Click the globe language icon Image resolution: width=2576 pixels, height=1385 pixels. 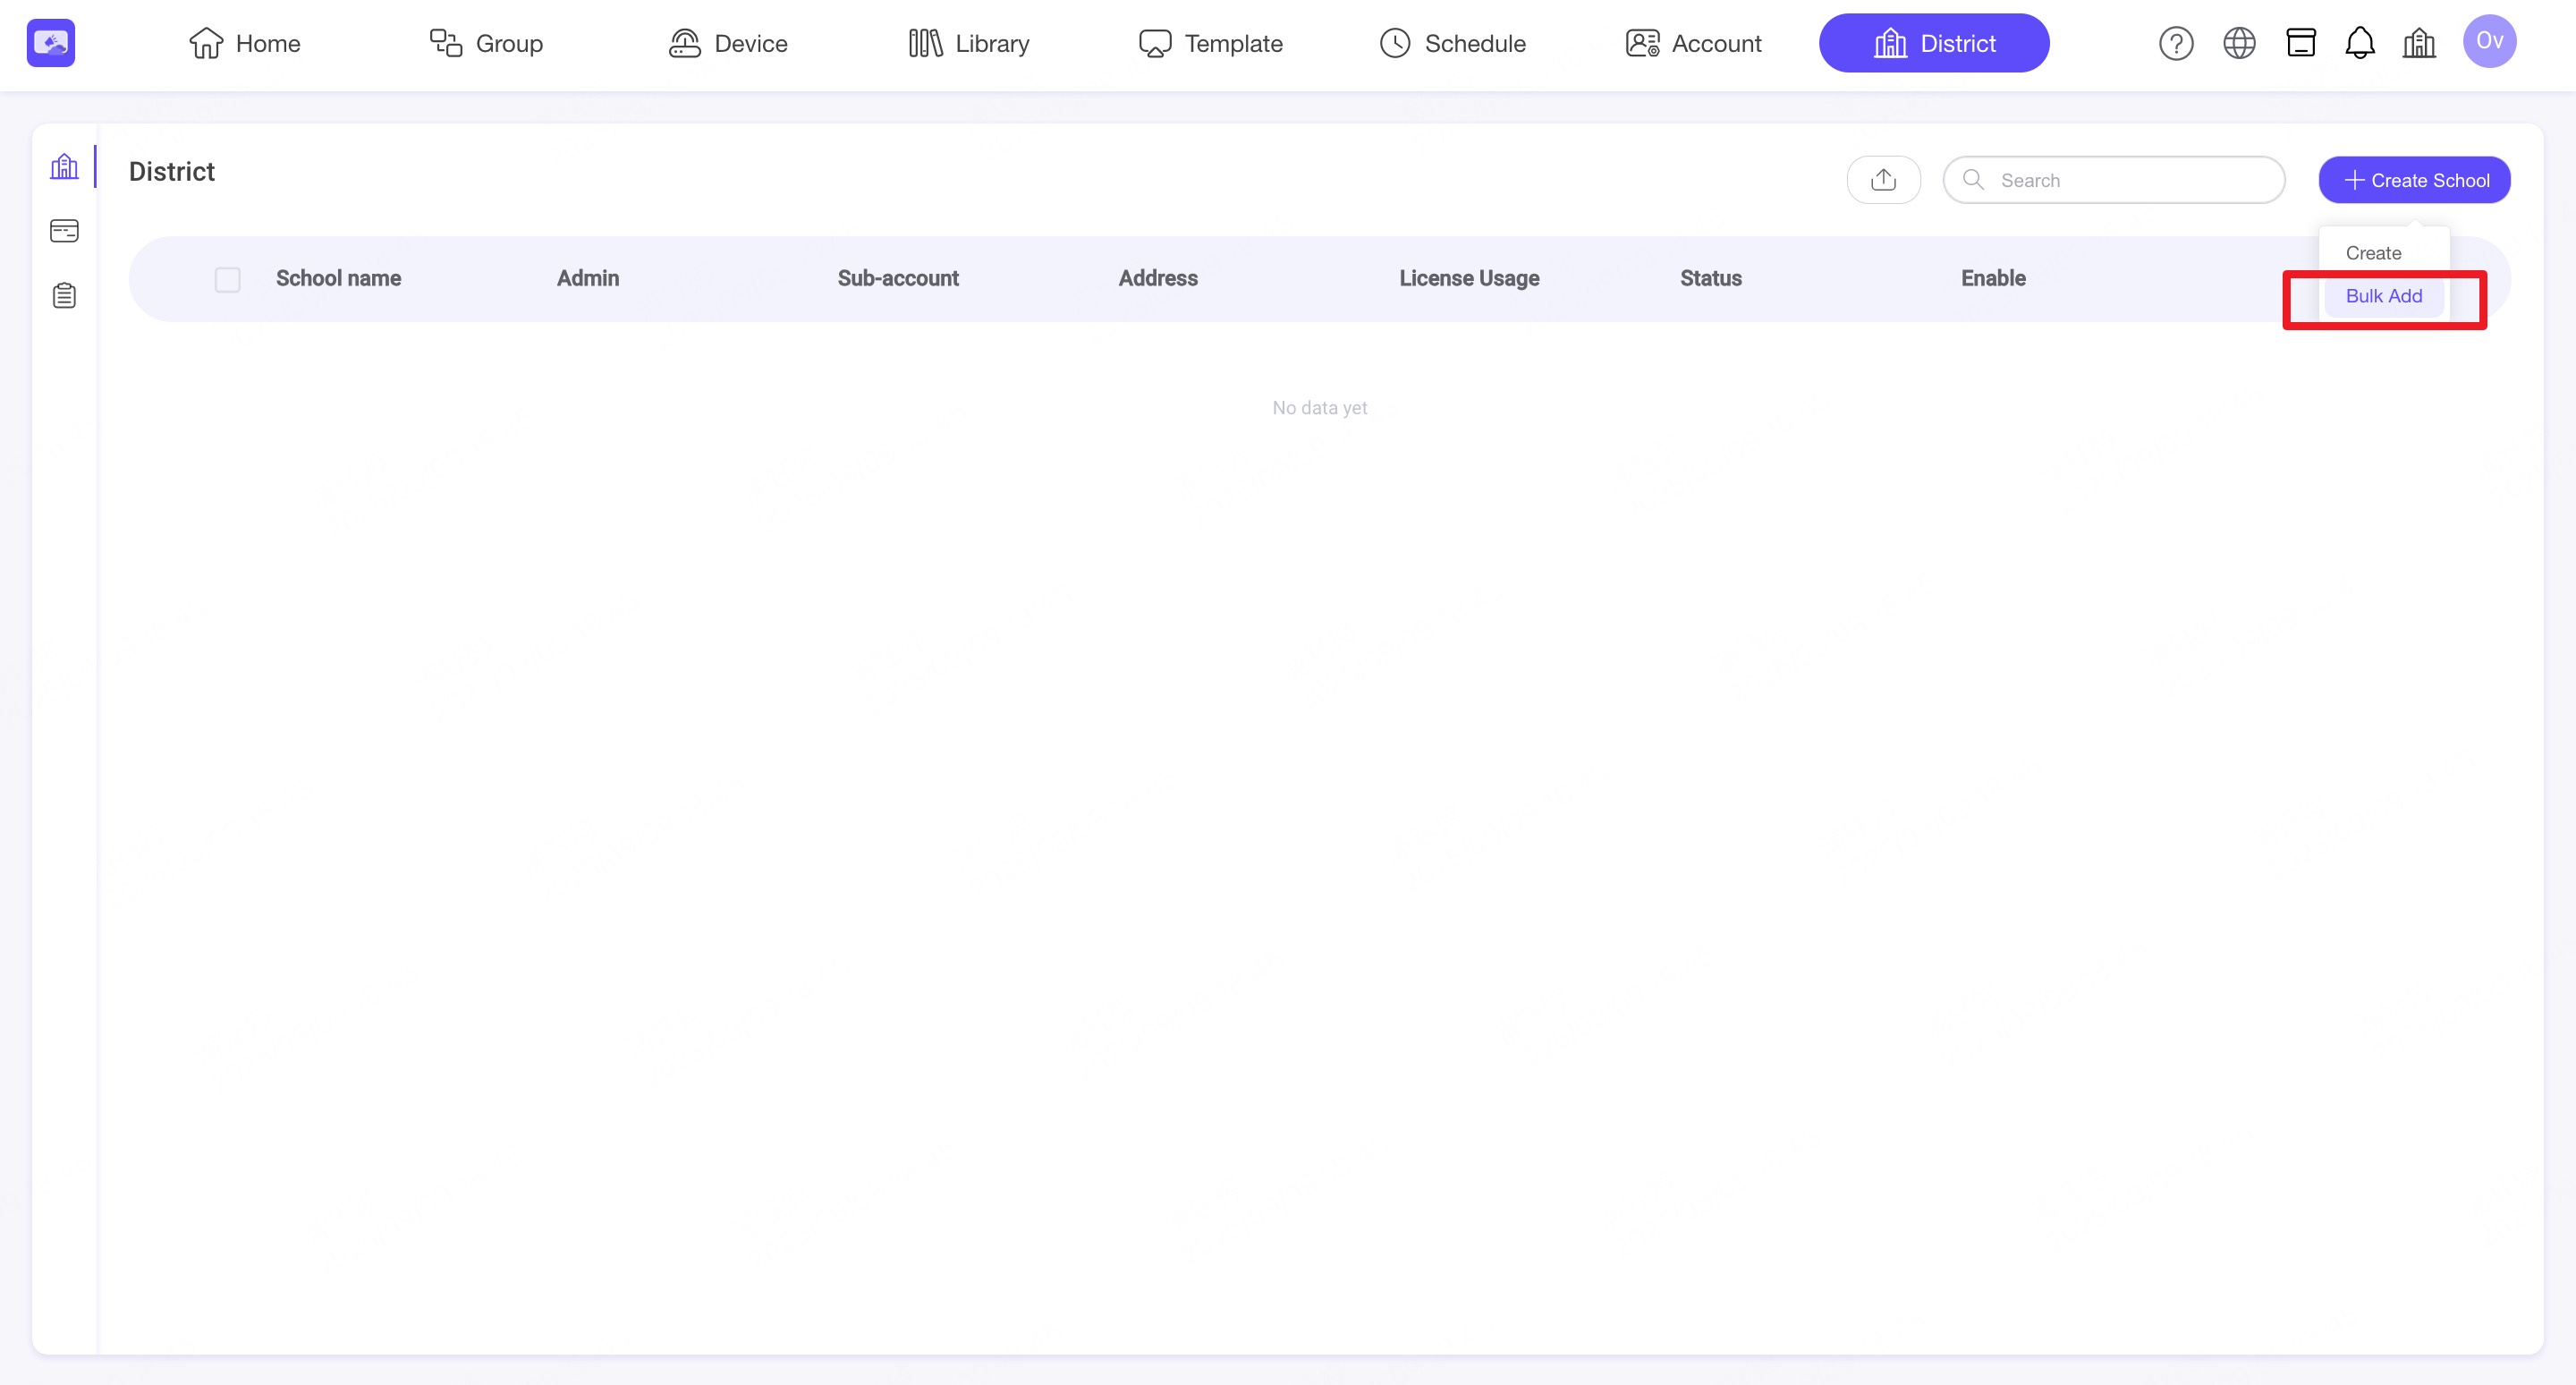tap(2238, 43)
